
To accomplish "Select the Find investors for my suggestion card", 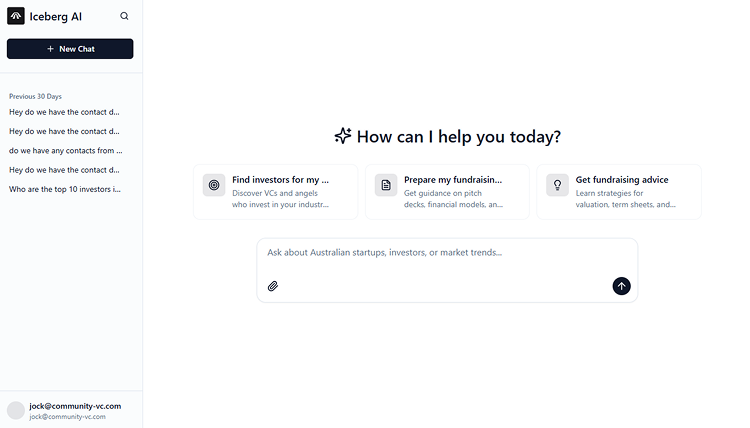I will tap(276, 192).
